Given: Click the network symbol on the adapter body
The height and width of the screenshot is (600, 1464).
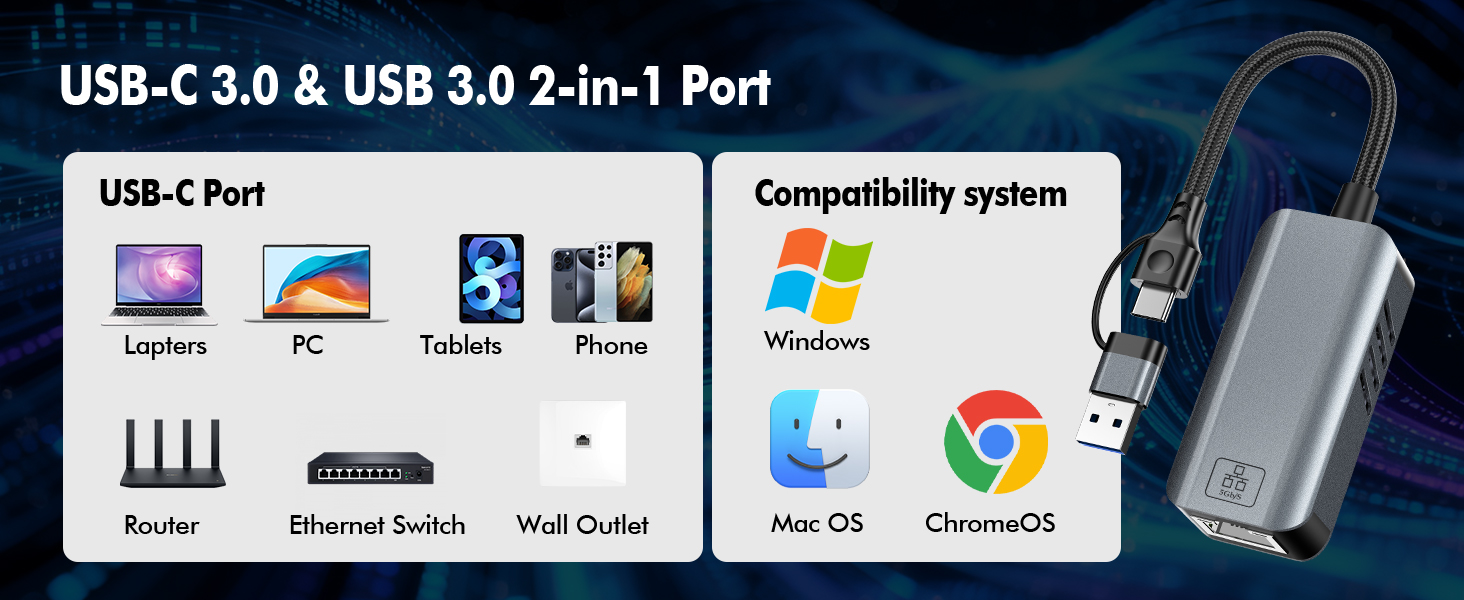Looking at the screenshot, I should (x=1236, y=481).
